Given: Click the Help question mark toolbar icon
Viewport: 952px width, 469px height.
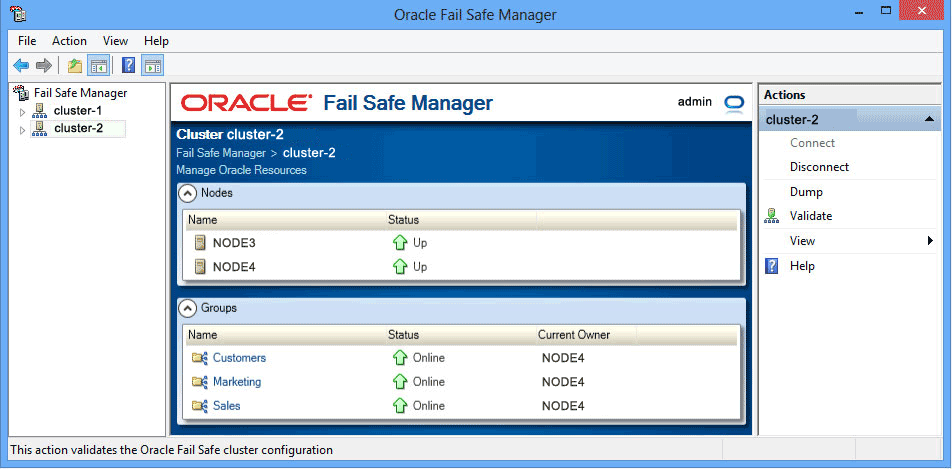Looking at the screenshot, I should (129, 66).
